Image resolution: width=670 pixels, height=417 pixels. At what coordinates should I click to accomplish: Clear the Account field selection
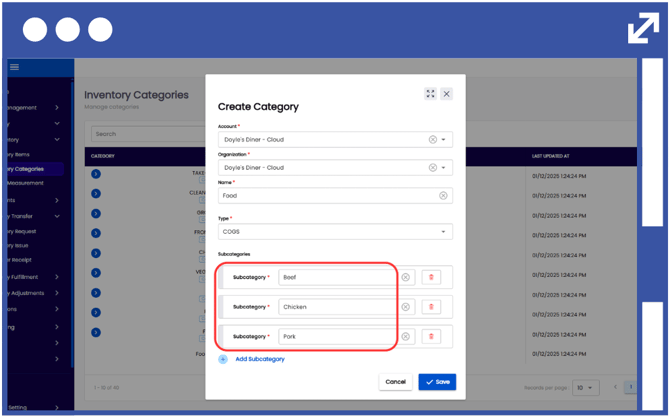[433, 140]
